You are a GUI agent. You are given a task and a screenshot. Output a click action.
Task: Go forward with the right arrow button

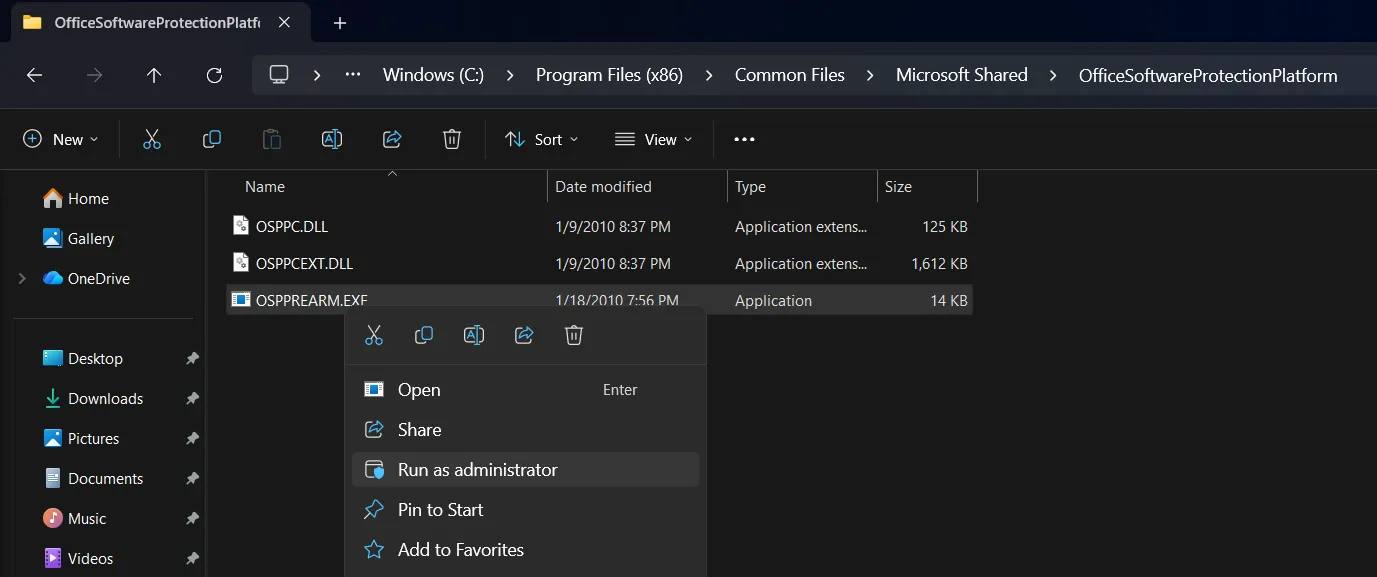pyautogui.click(x=94, y=75)
